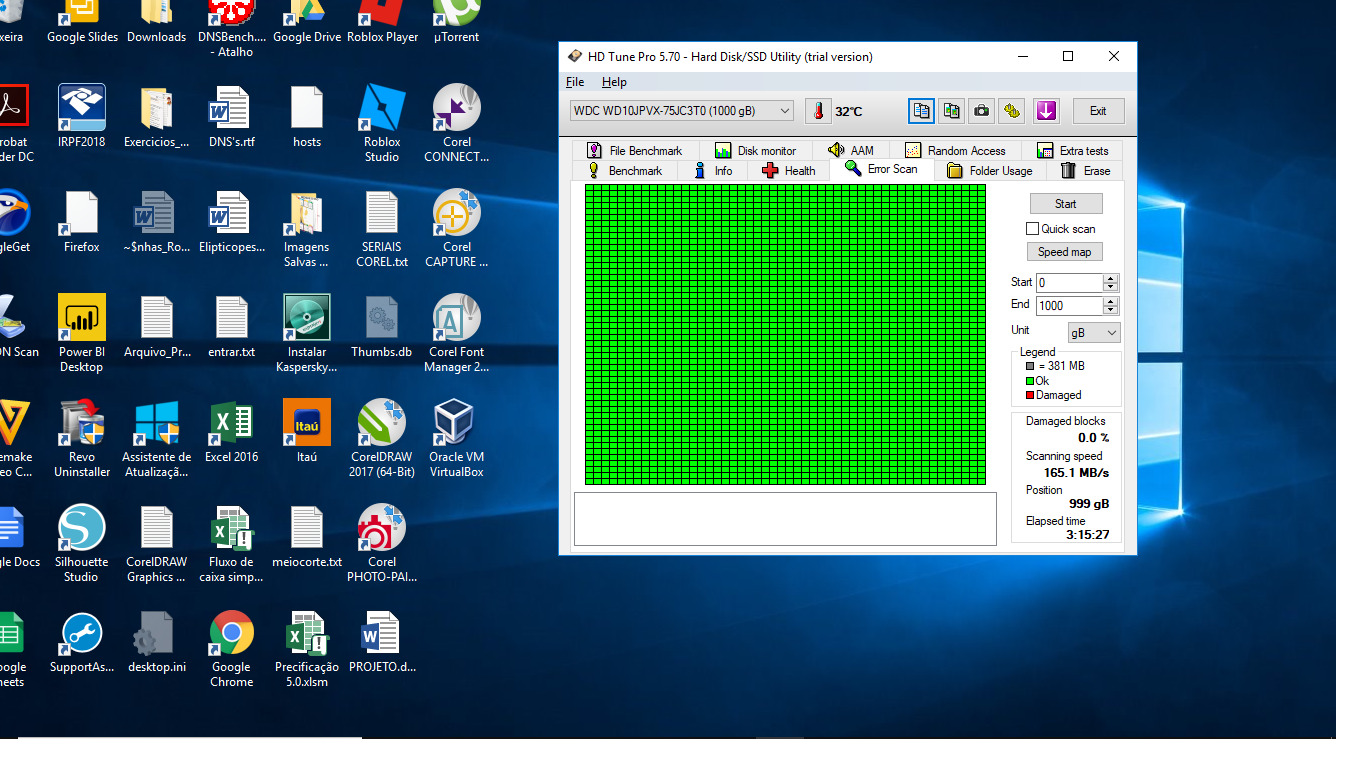Screen dimensions: 1366x768
Task: Enable the Quick scan checkbox
Action: pos(1033,229)
